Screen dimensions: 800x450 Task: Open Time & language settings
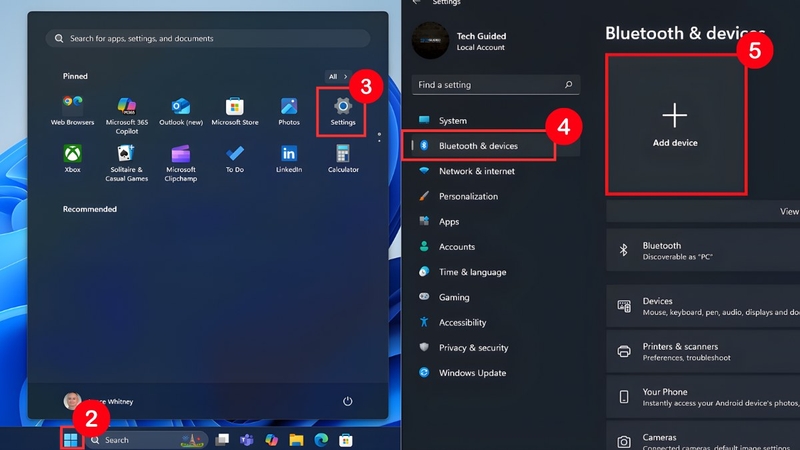(x=495, y=272)
